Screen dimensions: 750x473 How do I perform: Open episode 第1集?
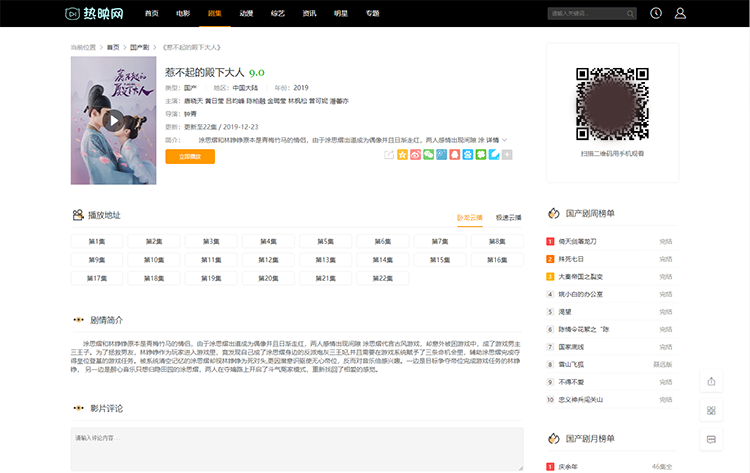coord(97,242)
